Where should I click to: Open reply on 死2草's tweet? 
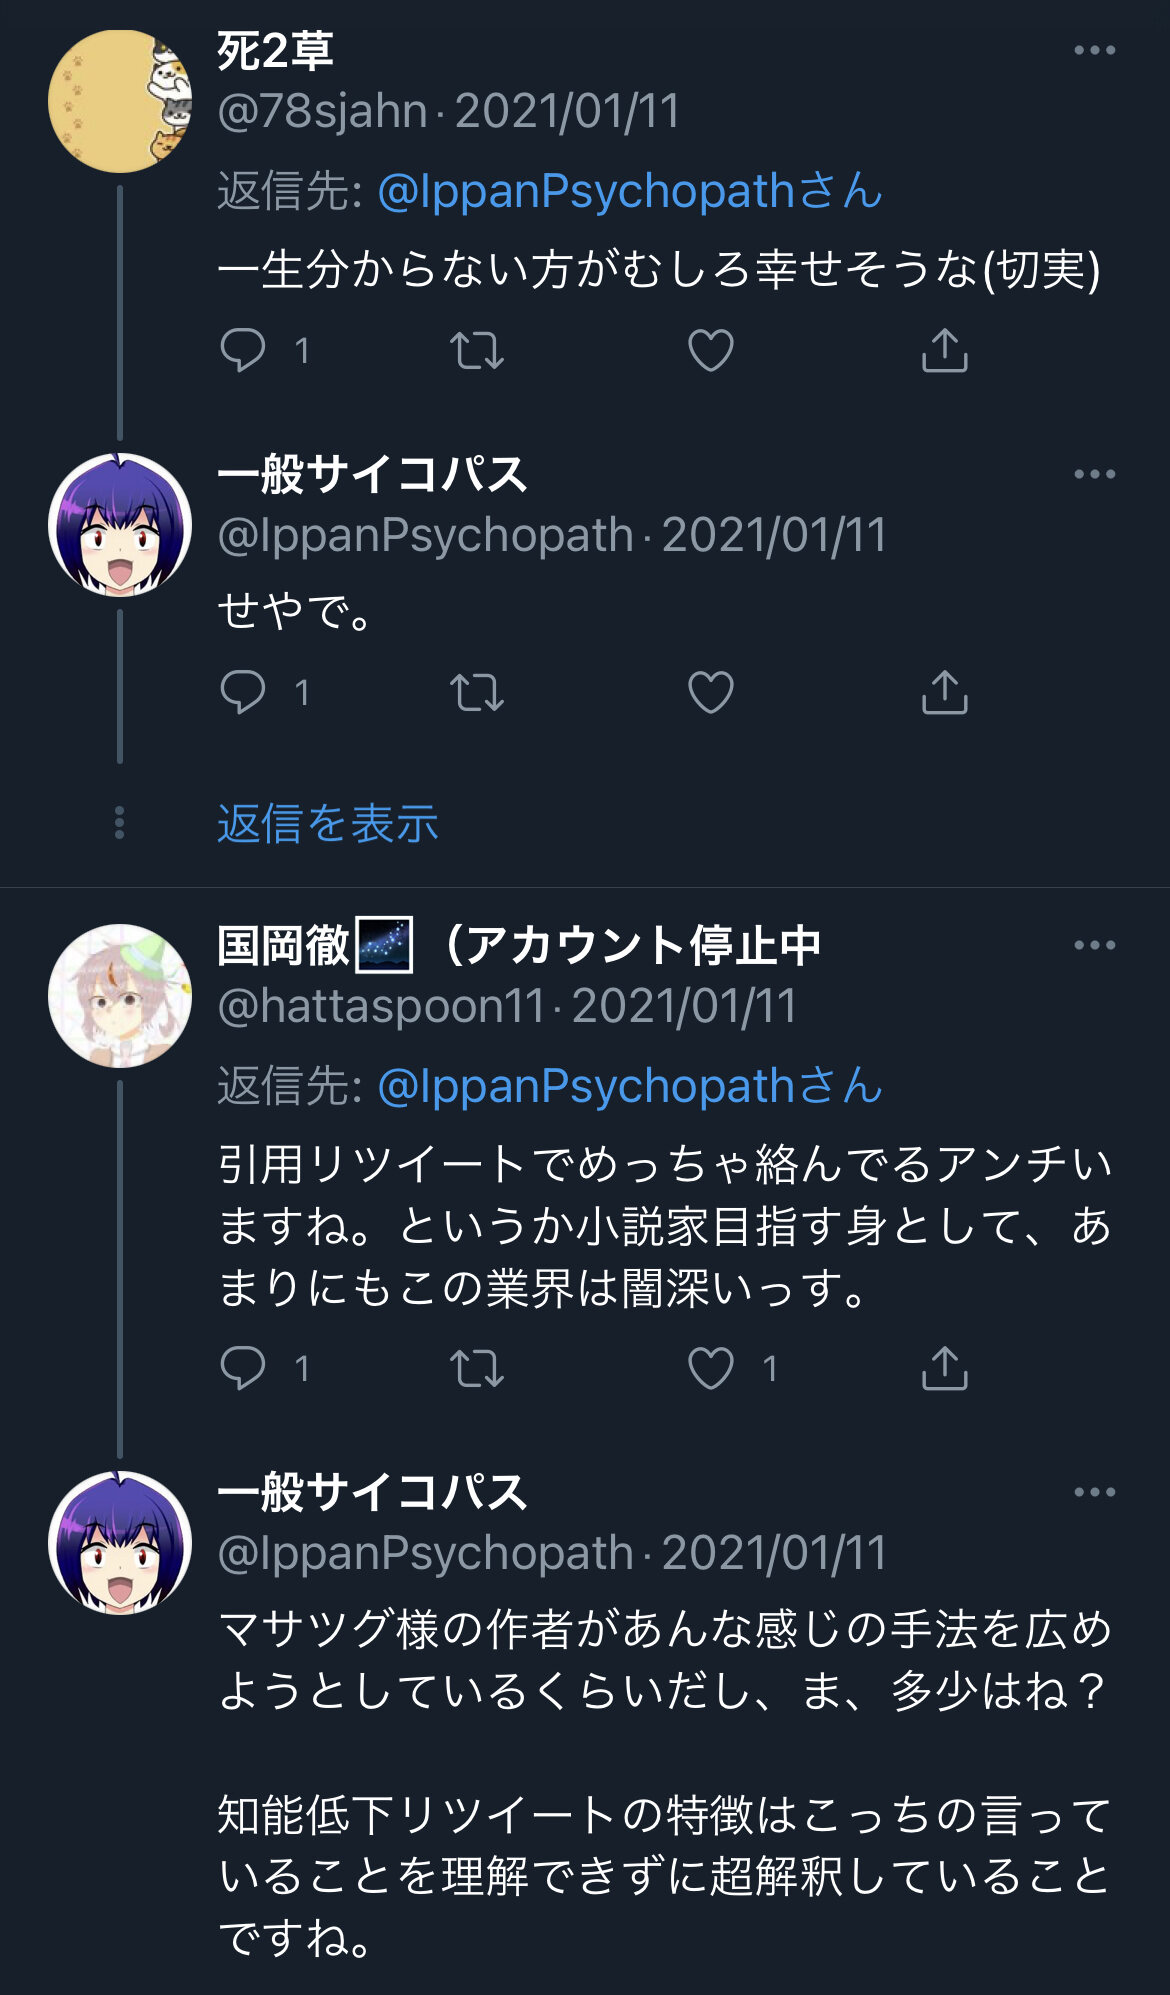[x=243, y=351]
